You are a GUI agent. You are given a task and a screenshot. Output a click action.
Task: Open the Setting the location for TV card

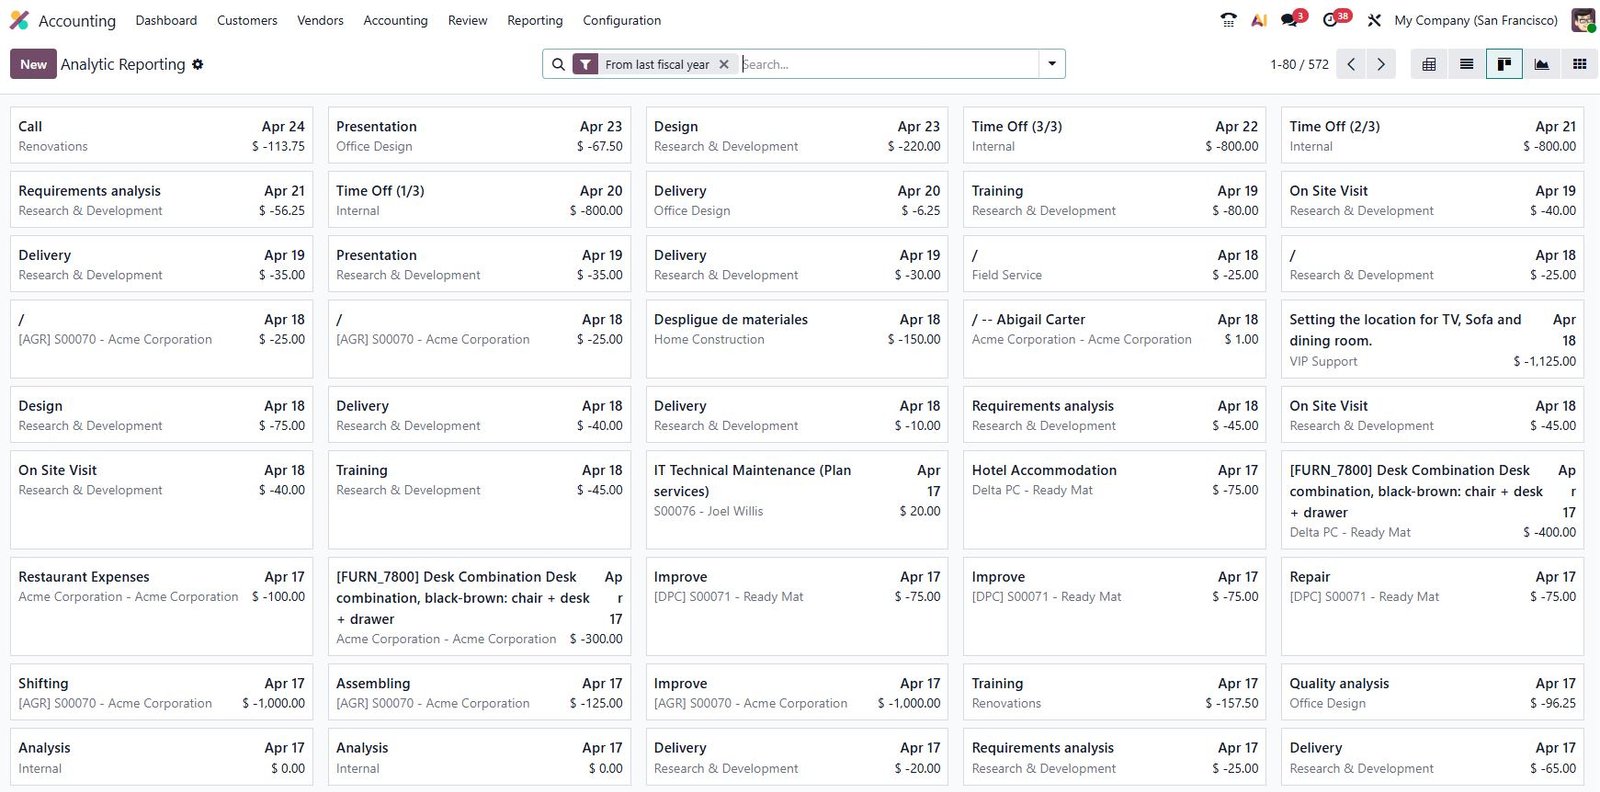(x=1432, y=339)
